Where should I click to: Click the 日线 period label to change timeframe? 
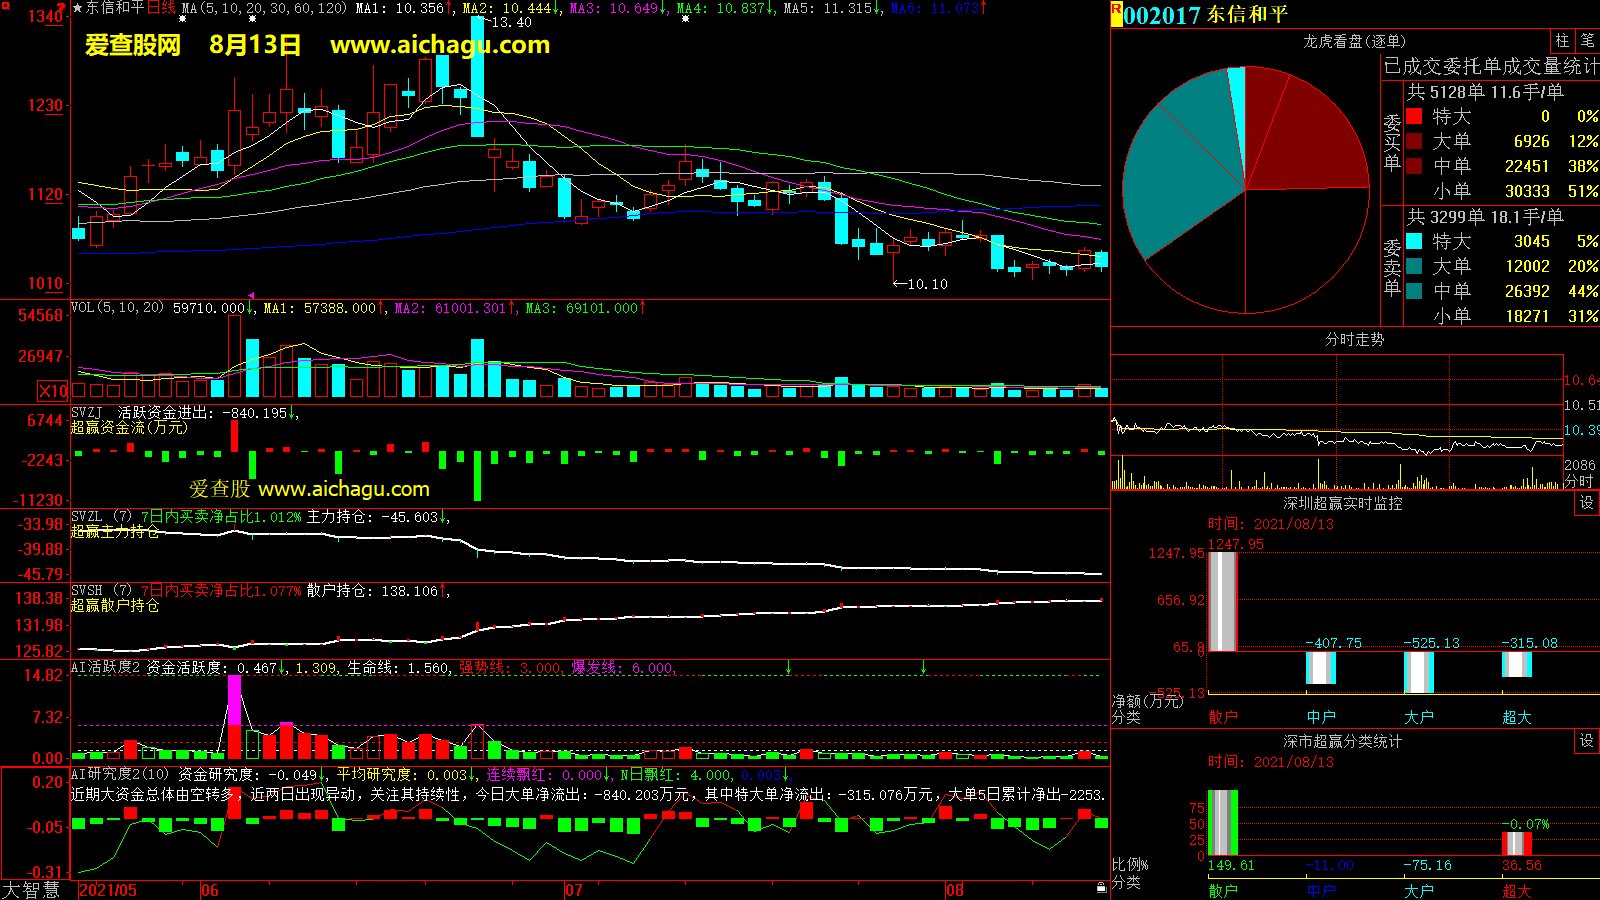[160, 8]
